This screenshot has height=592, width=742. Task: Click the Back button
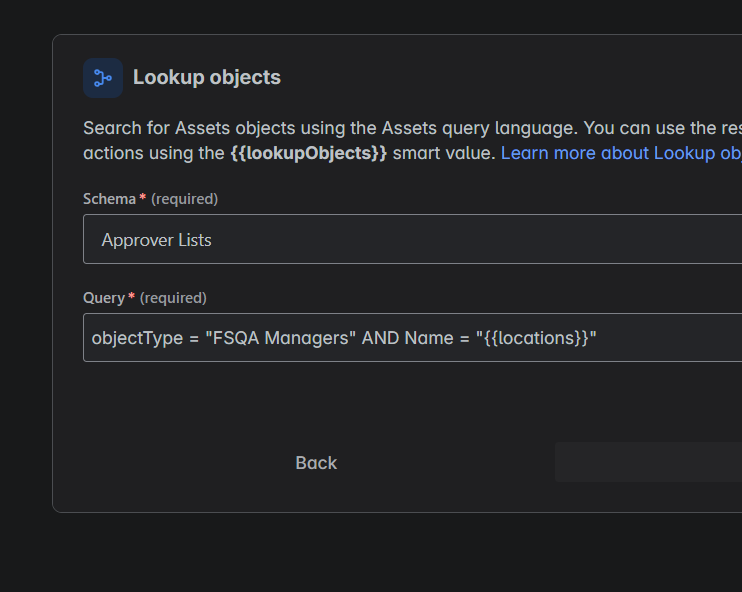[316, 462]
